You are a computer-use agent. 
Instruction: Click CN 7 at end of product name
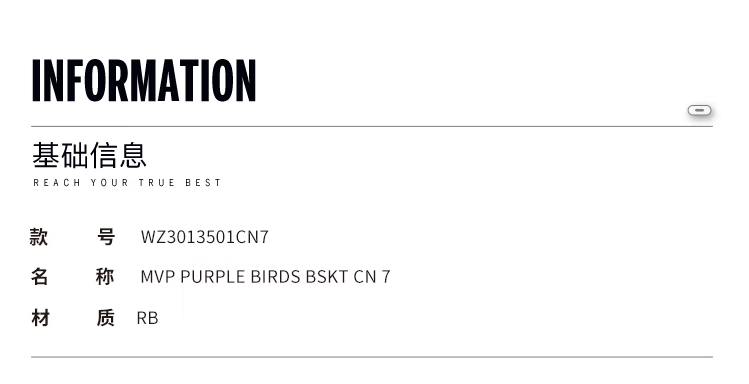tap(372, 277)
